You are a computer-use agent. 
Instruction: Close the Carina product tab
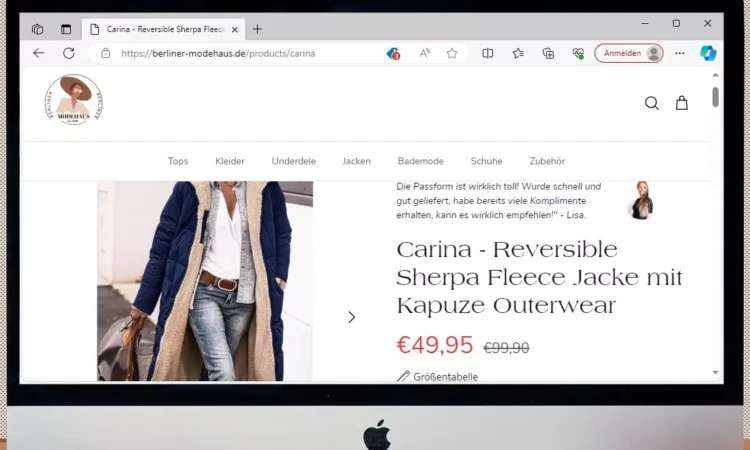(x=235, y=30)
